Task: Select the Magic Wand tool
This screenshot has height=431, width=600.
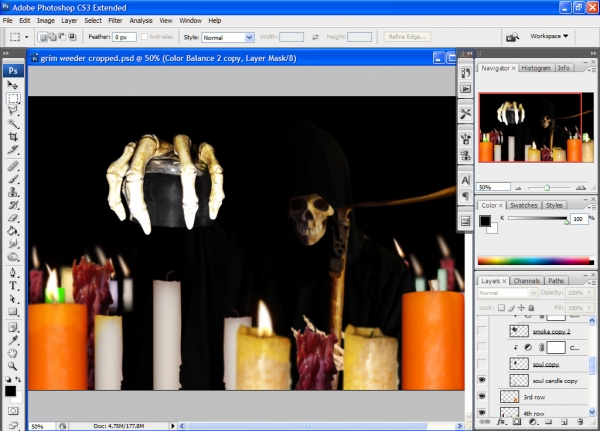Action: (13, 124)
